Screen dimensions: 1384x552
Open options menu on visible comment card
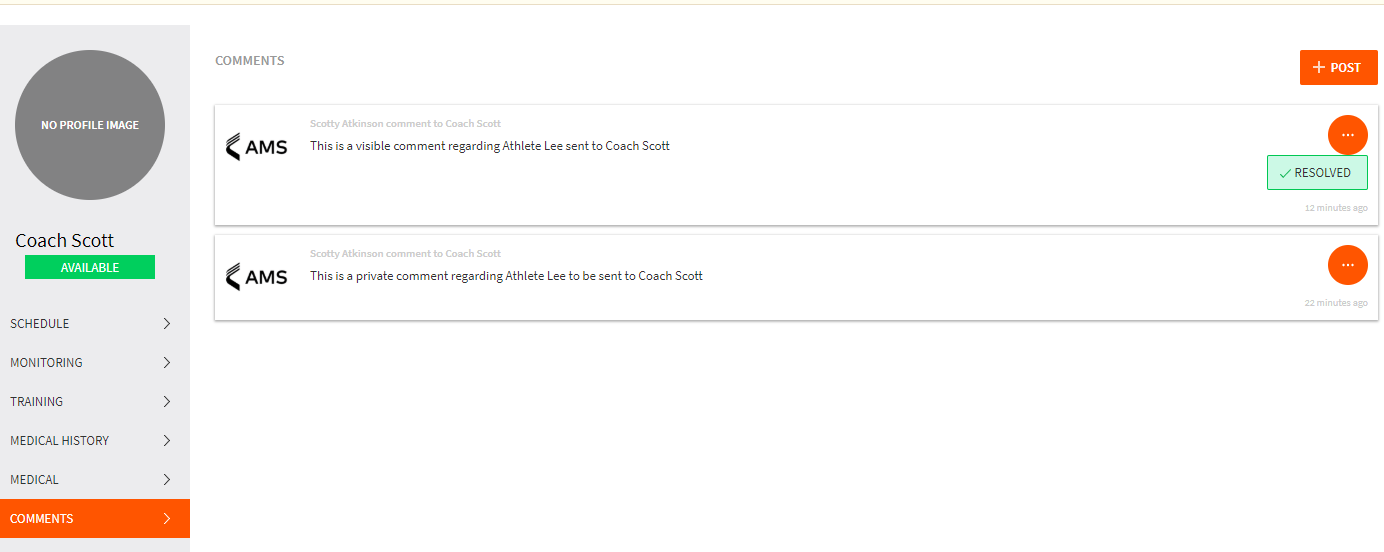pos(1347,134)
